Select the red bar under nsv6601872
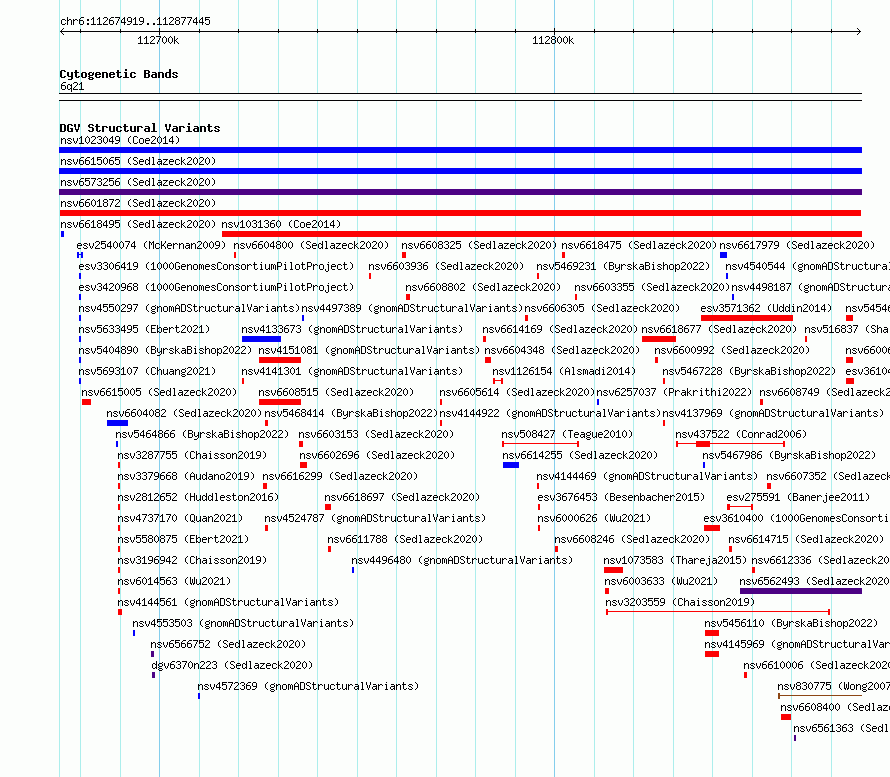The width and height of the screenshot is (890, 777). (x=460, y=213)
